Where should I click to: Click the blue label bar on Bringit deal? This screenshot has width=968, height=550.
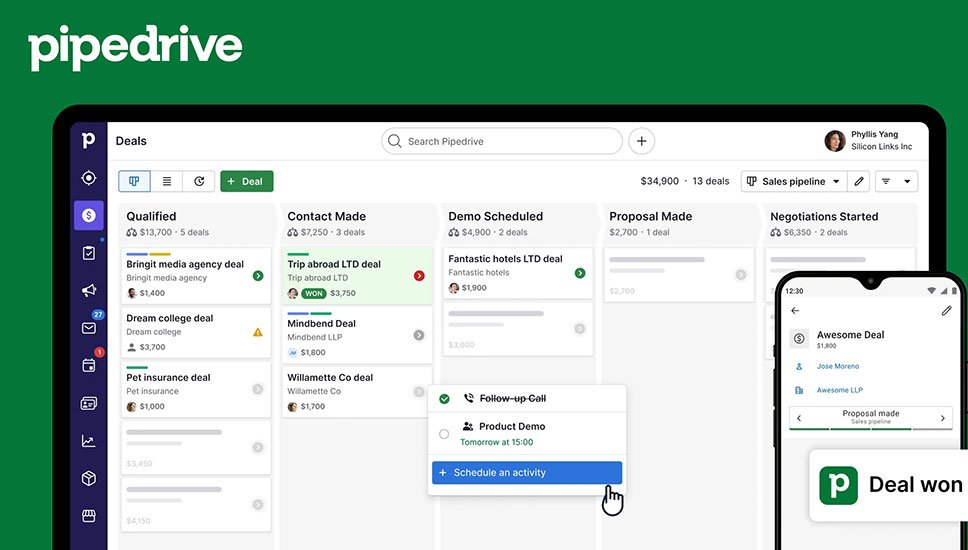click(x=137, y=254)
